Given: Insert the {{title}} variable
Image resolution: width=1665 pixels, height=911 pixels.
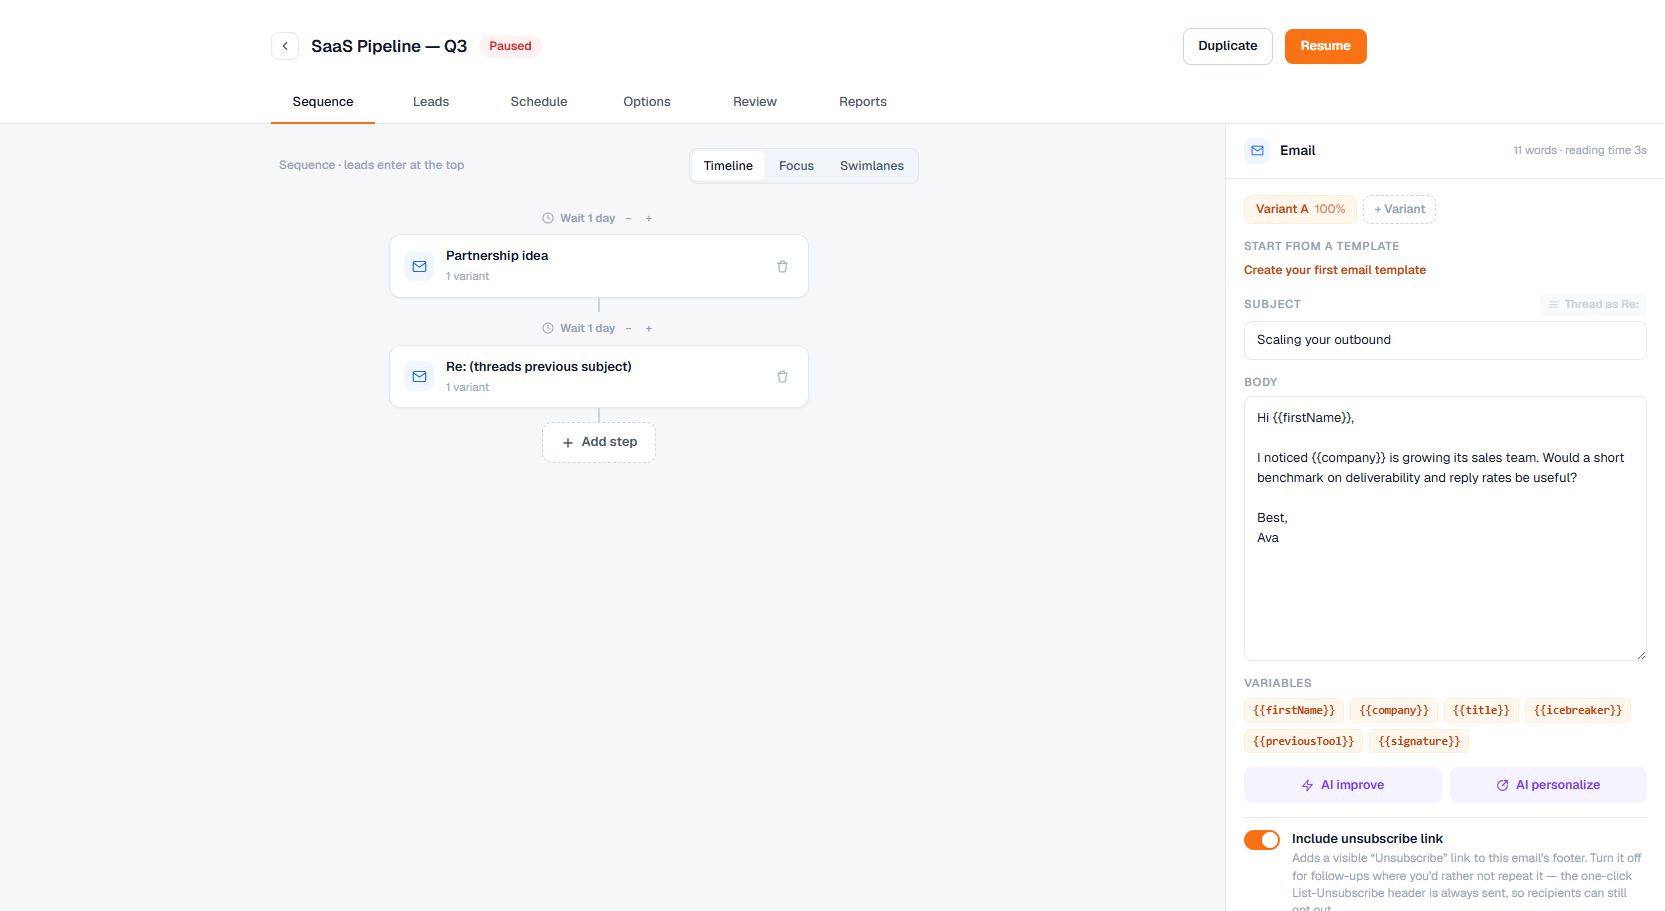Looking at the screenshot, I should 1481,711.
